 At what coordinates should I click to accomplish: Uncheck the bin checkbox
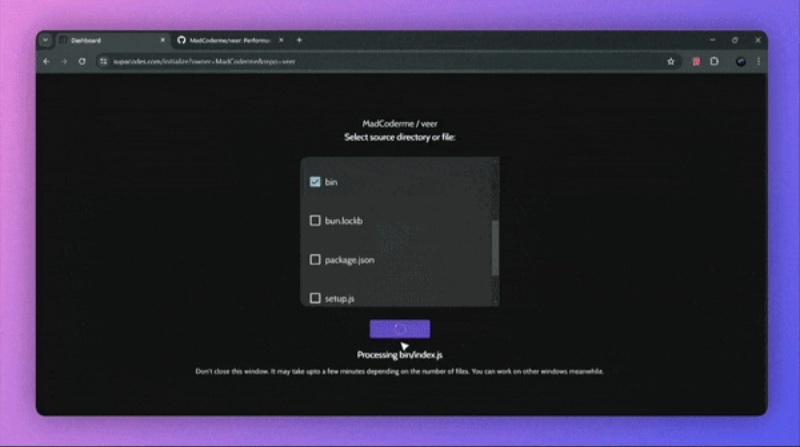tap(315, 182)
